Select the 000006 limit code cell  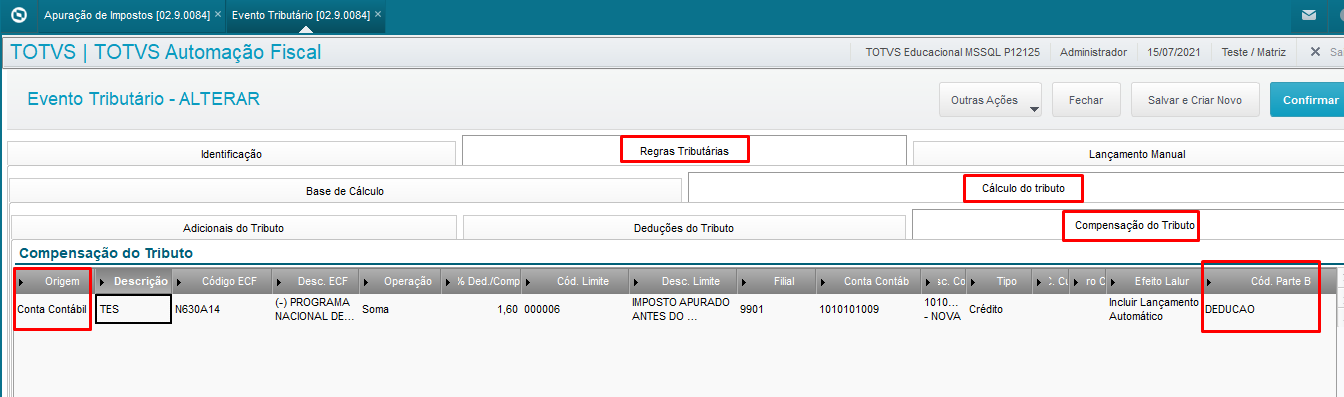tap(575, 309)
